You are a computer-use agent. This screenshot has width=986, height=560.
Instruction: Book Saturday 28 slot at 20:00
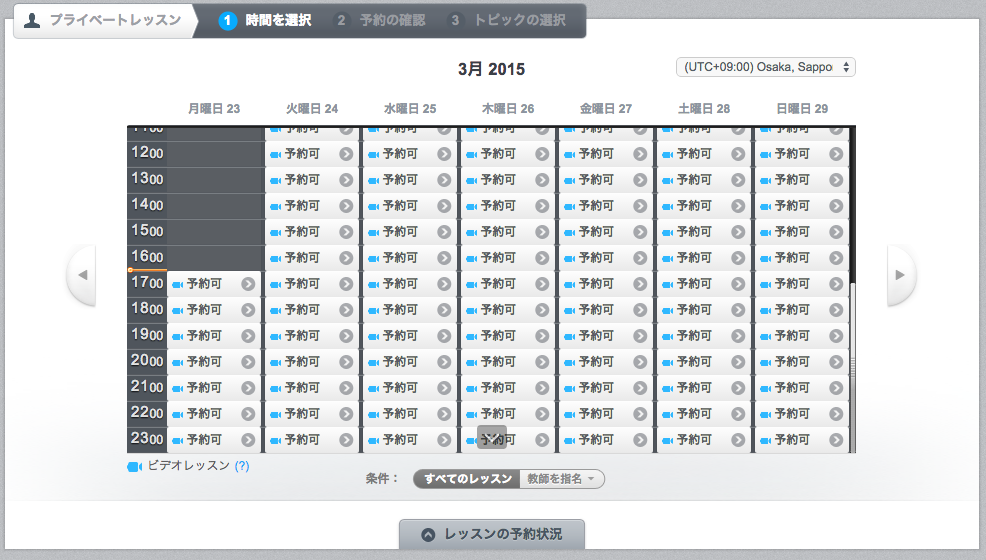pyautogui.click(x=704, y=362)
